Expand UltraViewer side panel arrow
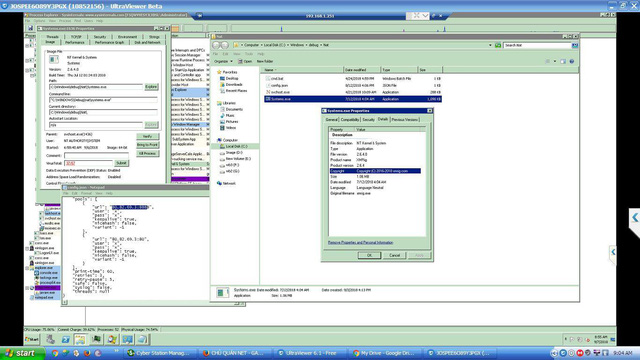This screenshot has width=640, height=360. [635, 218]
